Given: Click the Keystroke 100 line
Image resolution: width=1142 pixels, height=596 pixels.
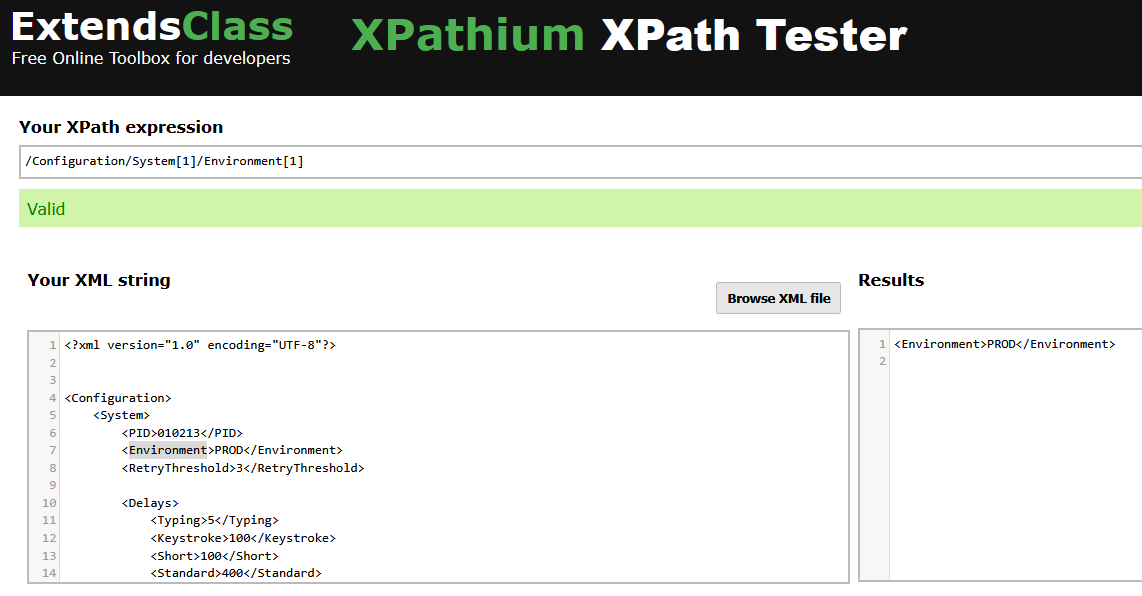Looking at the screenshot, I should click(x=243, y=538).
